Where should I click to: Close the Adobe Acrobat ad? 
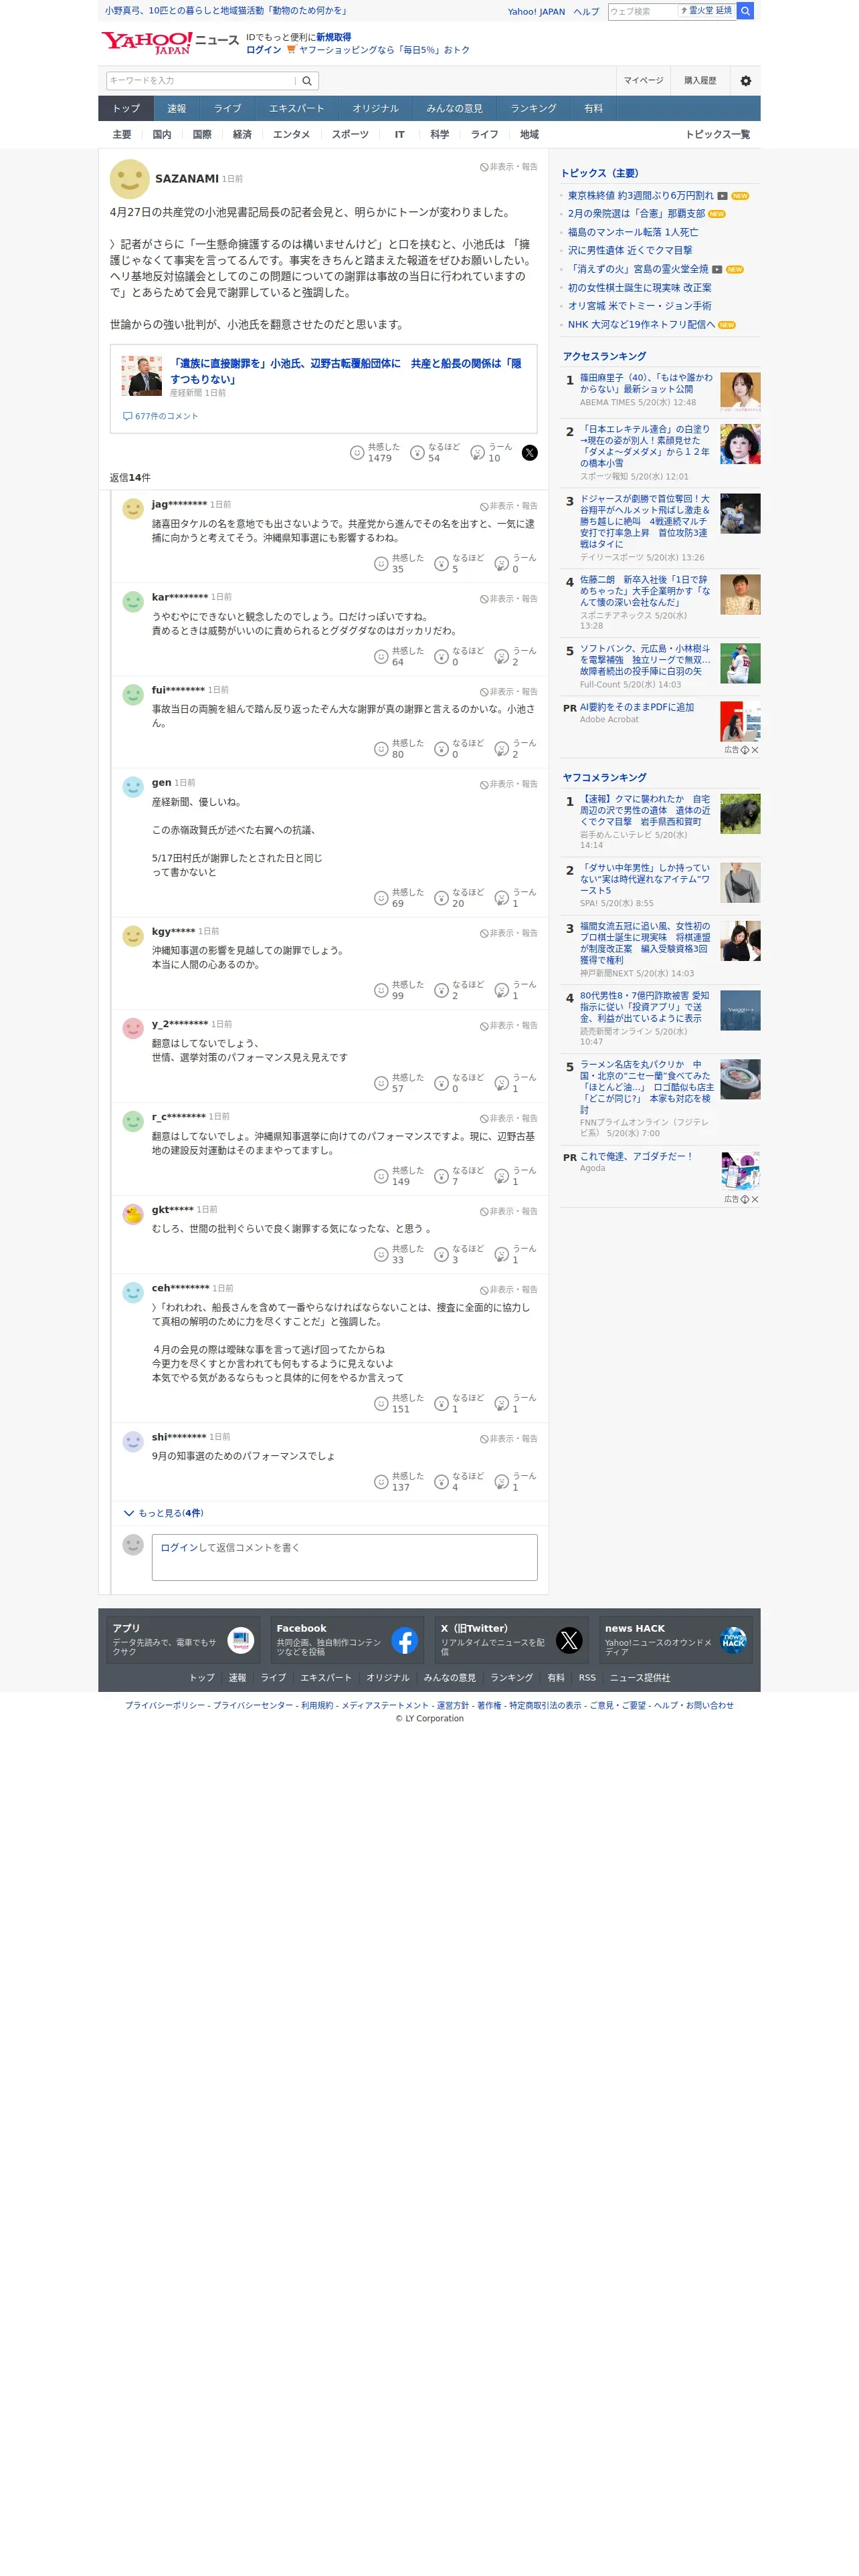tap(755, 750)
